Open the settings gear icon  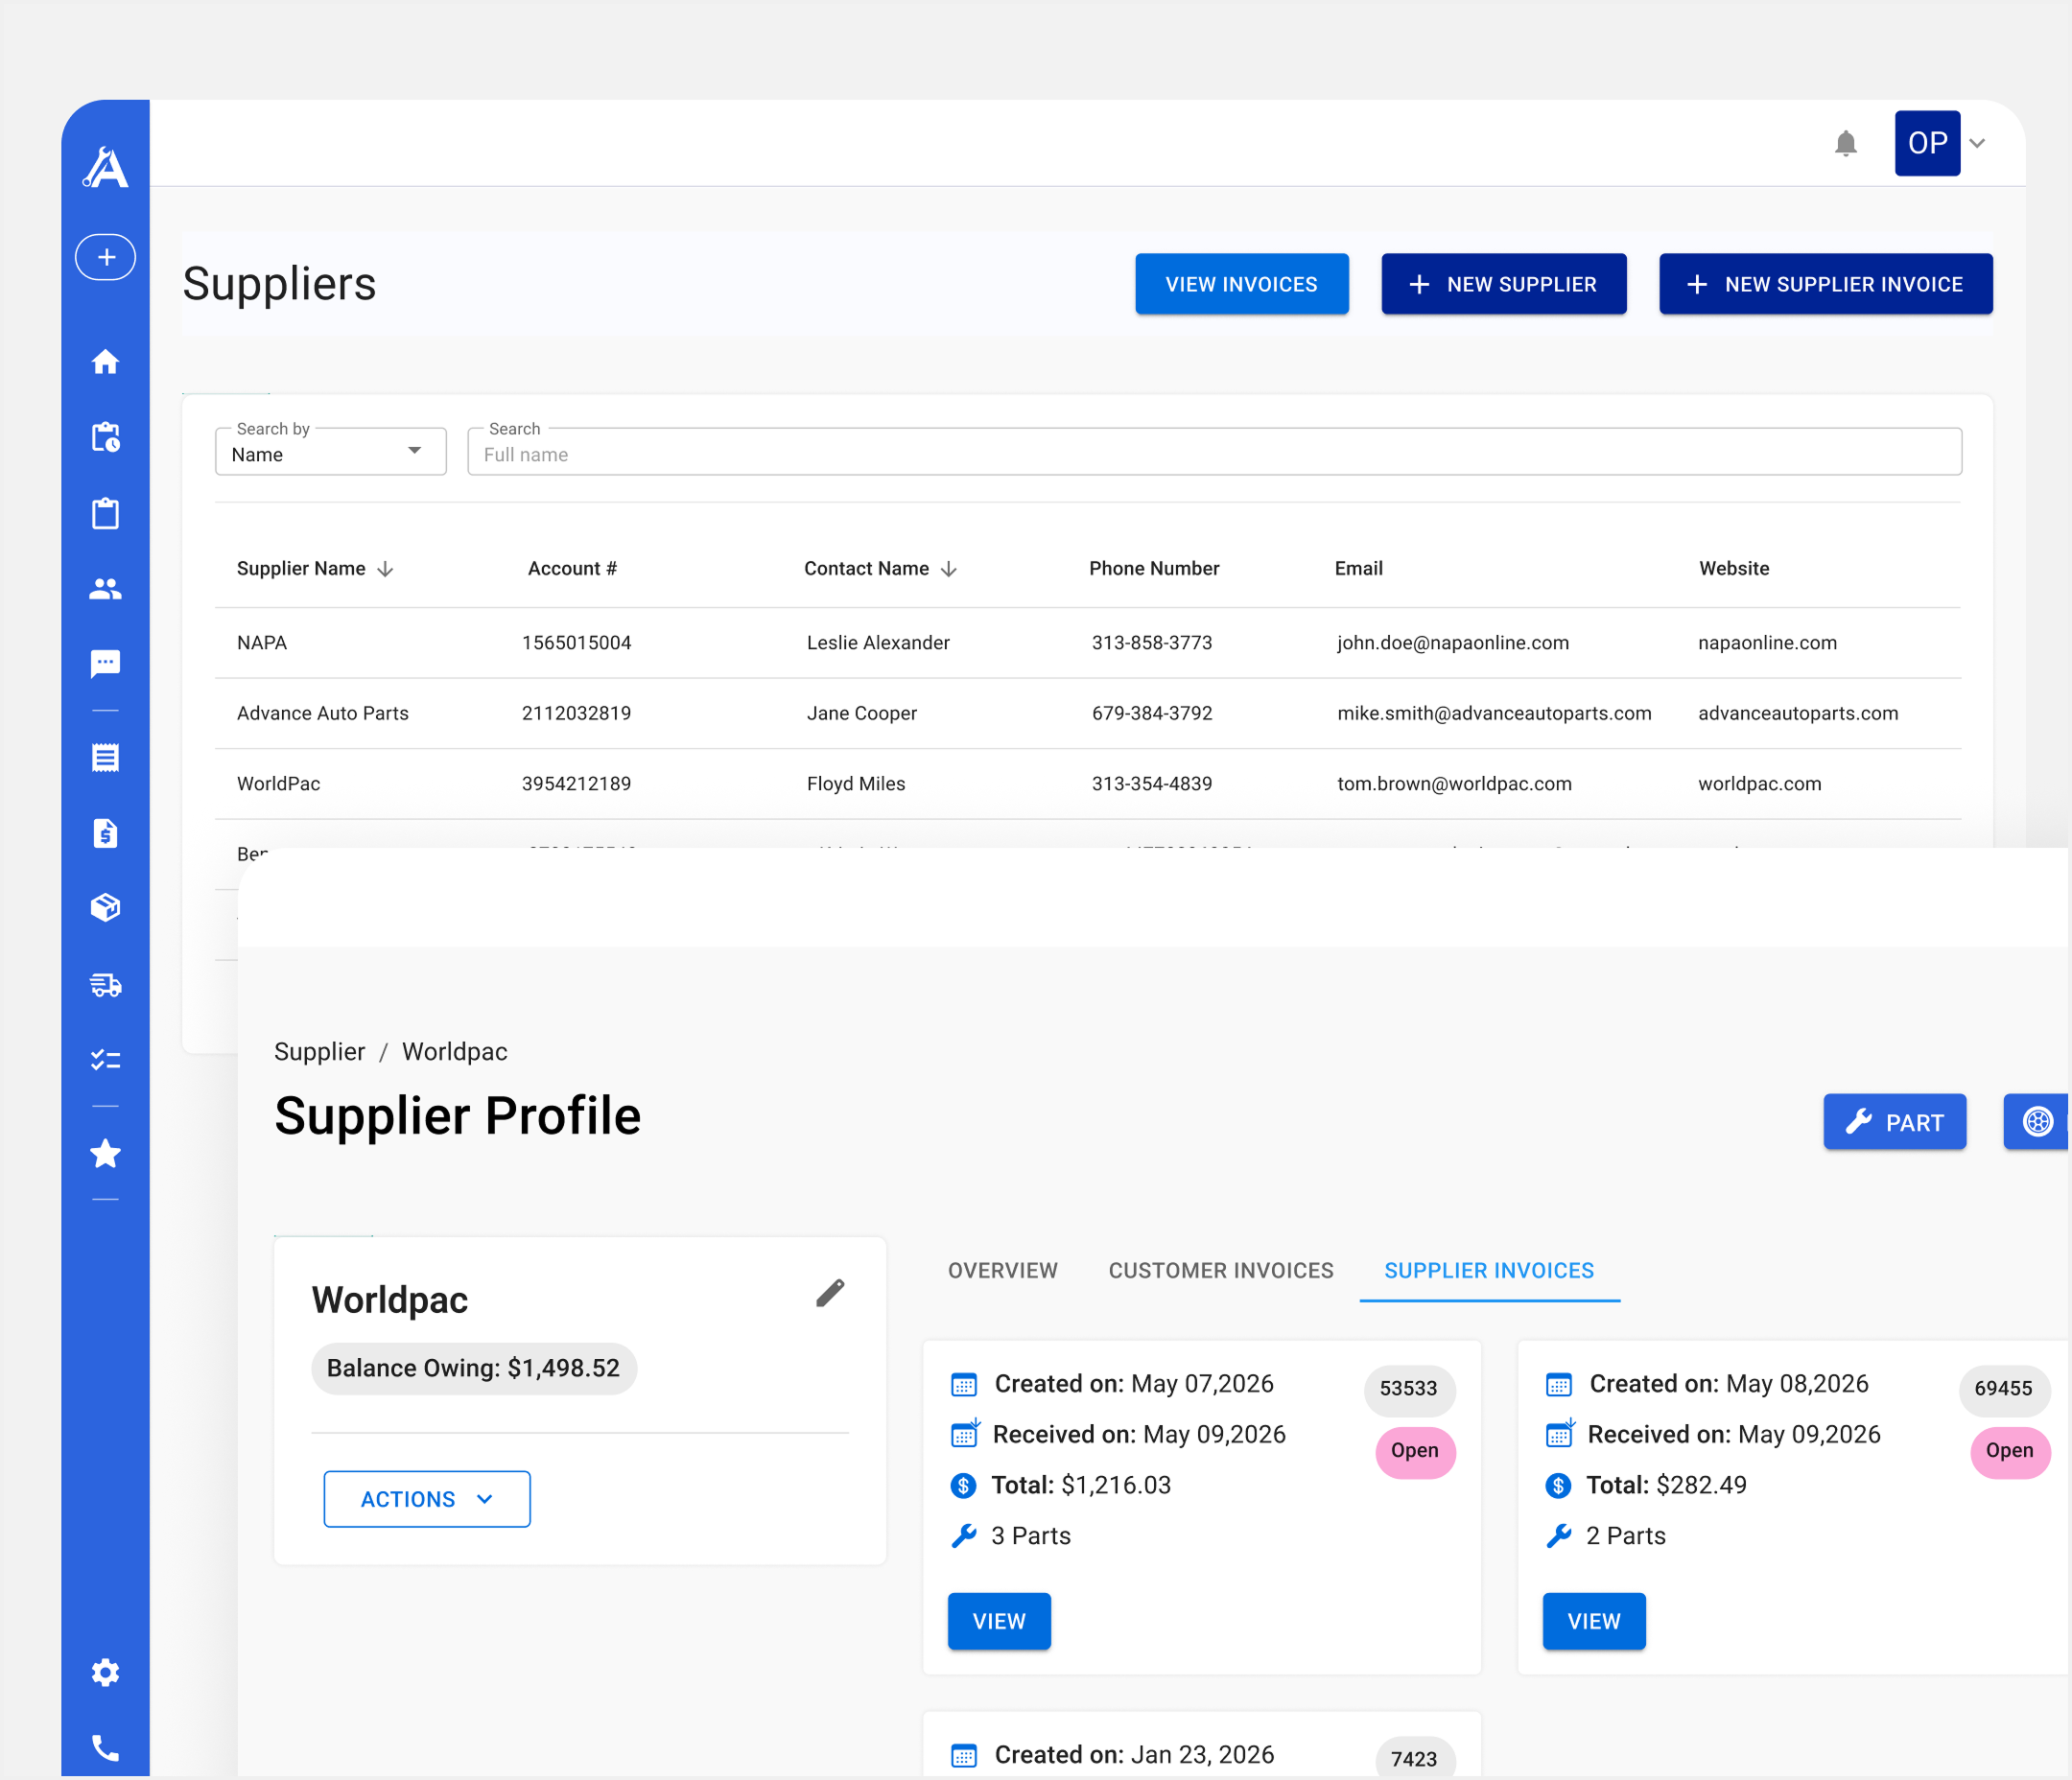point(105,1672)
